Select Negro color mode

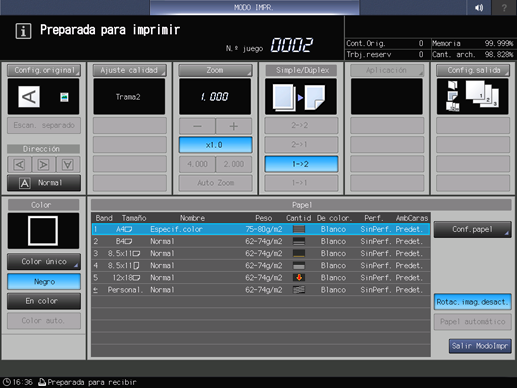[44, 282]
